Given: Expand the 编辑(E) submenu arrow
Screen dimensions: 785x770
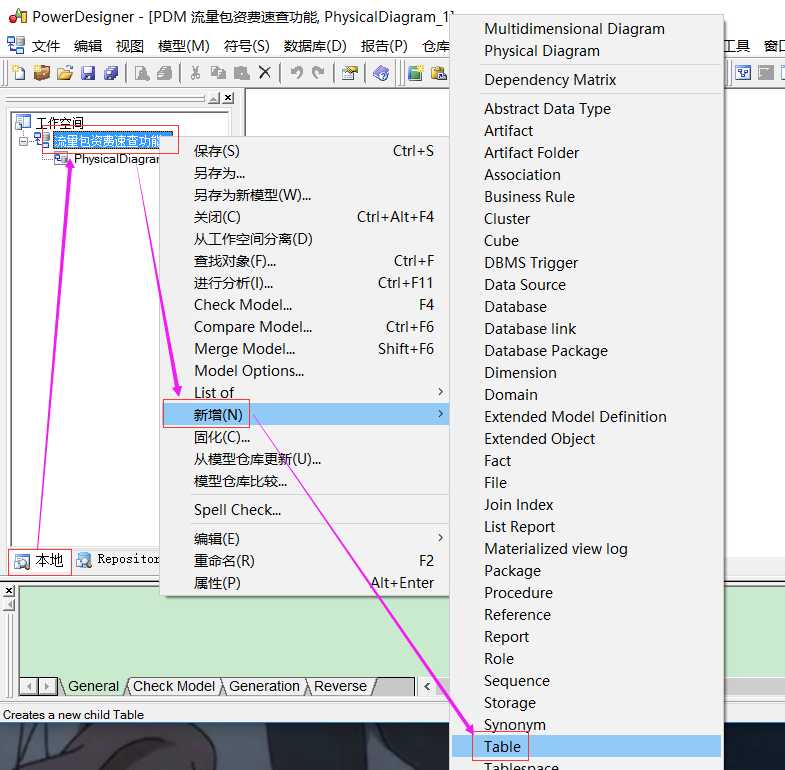Looking at the screenshot, I should (x=440, y=538).
